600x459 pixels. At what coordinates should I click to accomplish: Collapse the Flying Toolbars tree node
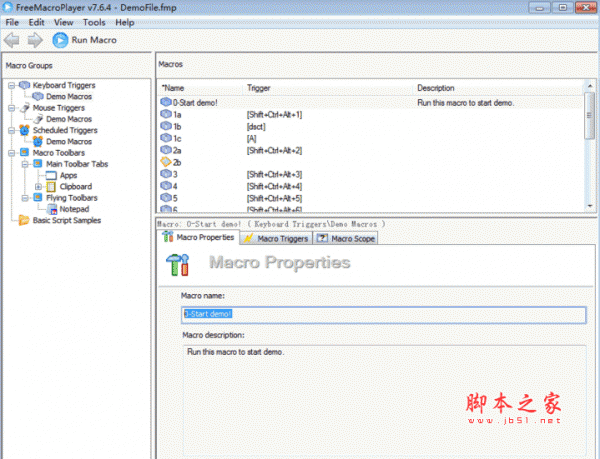[25, 198]
